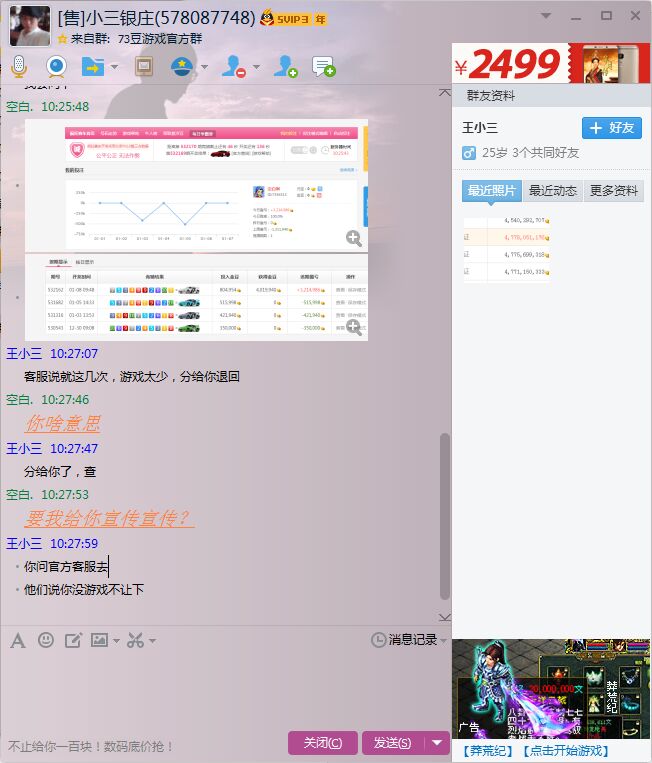
Task: Click the + 好友 add friend button
Action: pyautogui.click(x=612, y=128)
